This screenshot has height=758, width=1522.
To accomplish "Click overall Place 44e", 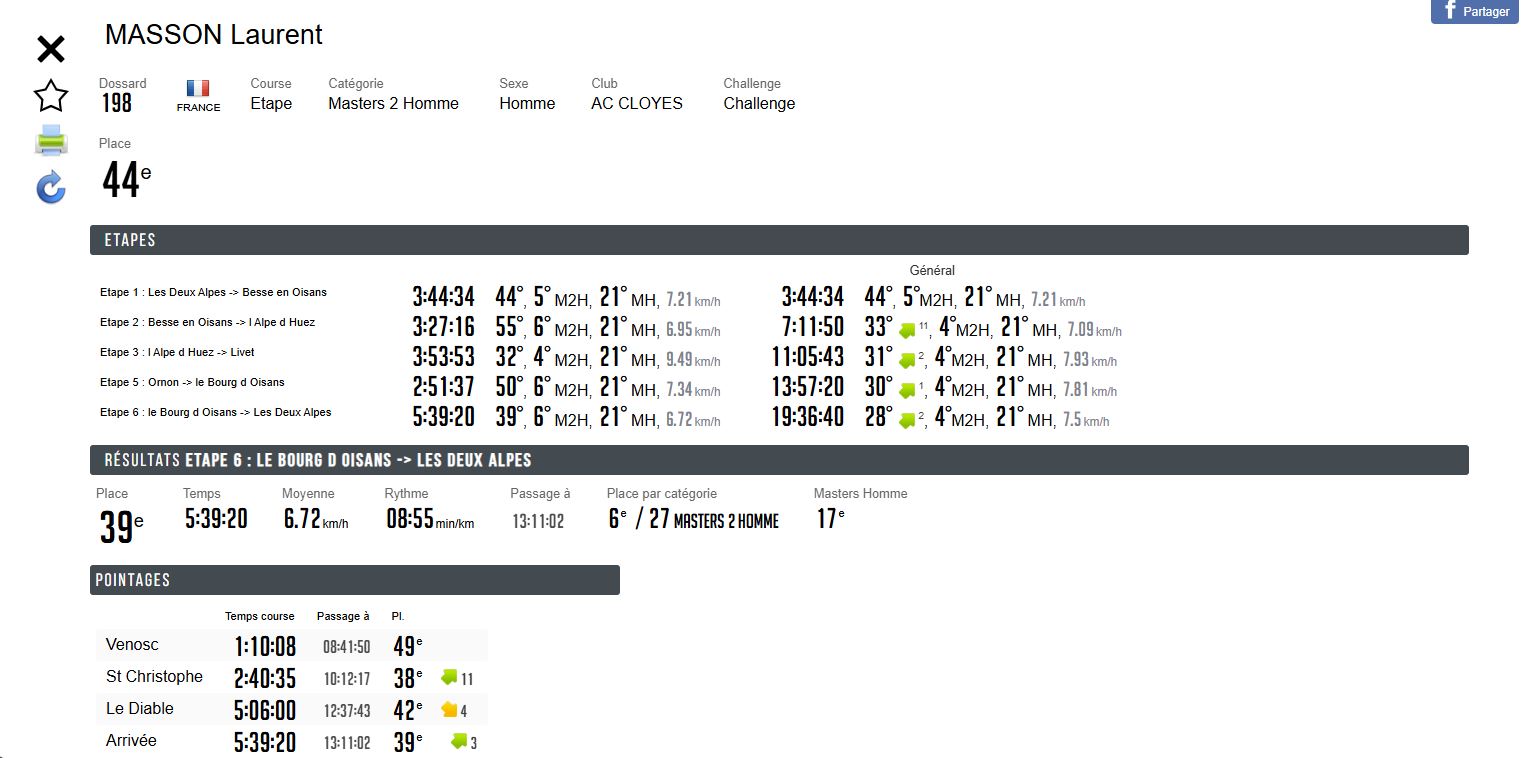I will tap(126, 180).
